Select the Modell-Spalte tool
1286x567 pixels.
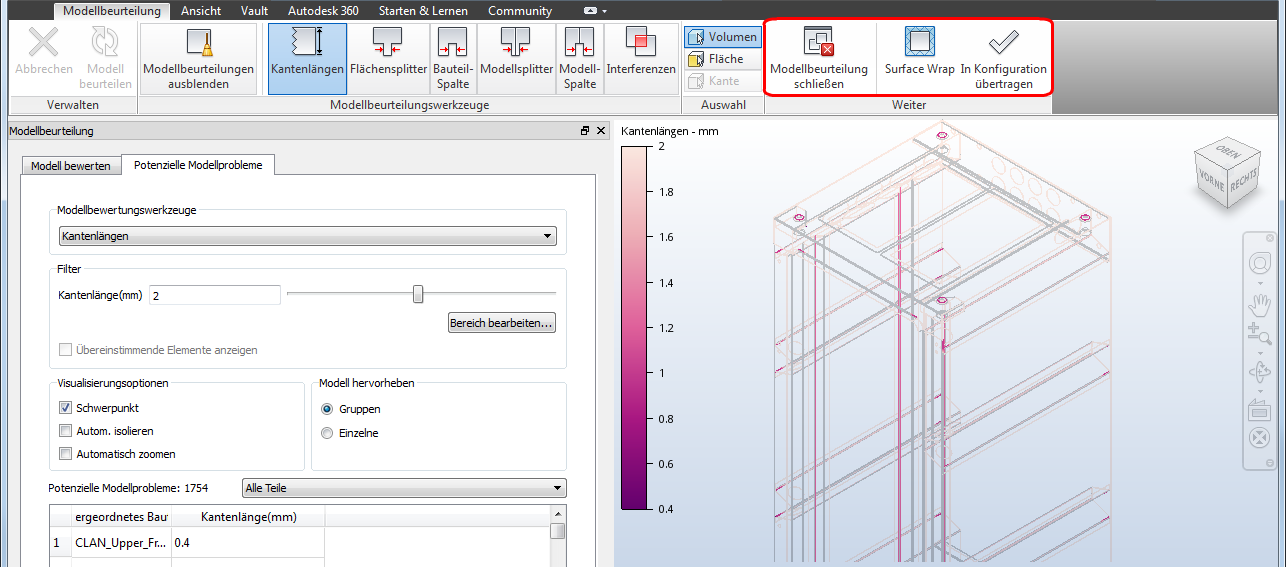pyautogui.click(x=579, y=59)
